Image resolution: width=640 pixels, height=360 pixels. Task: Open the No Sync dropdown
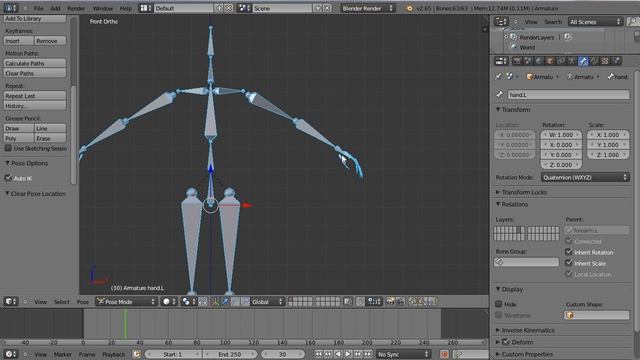(x=403, y=354)
